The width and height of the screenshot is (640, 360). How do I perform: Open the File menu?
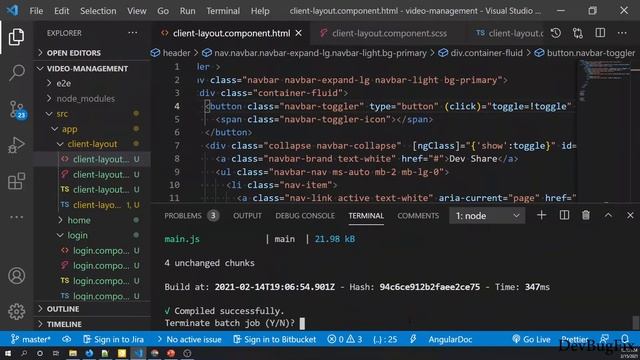coord(36,11)
